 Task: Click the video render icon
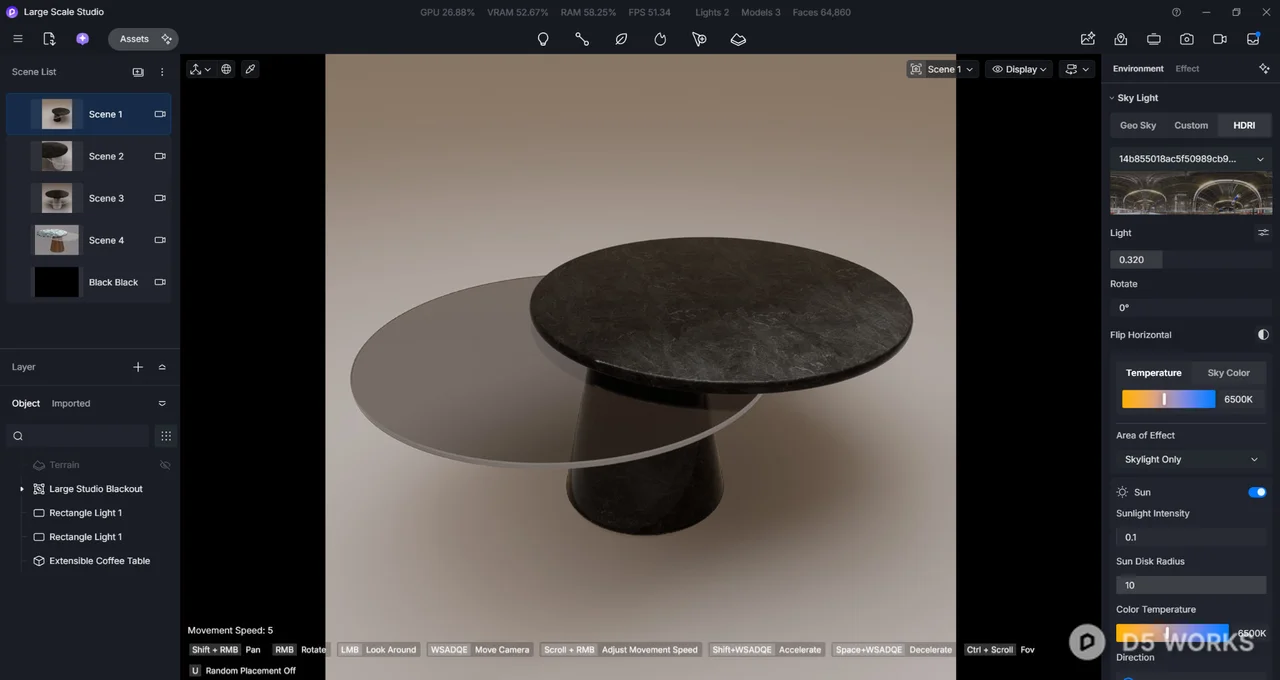[1220, 39]
